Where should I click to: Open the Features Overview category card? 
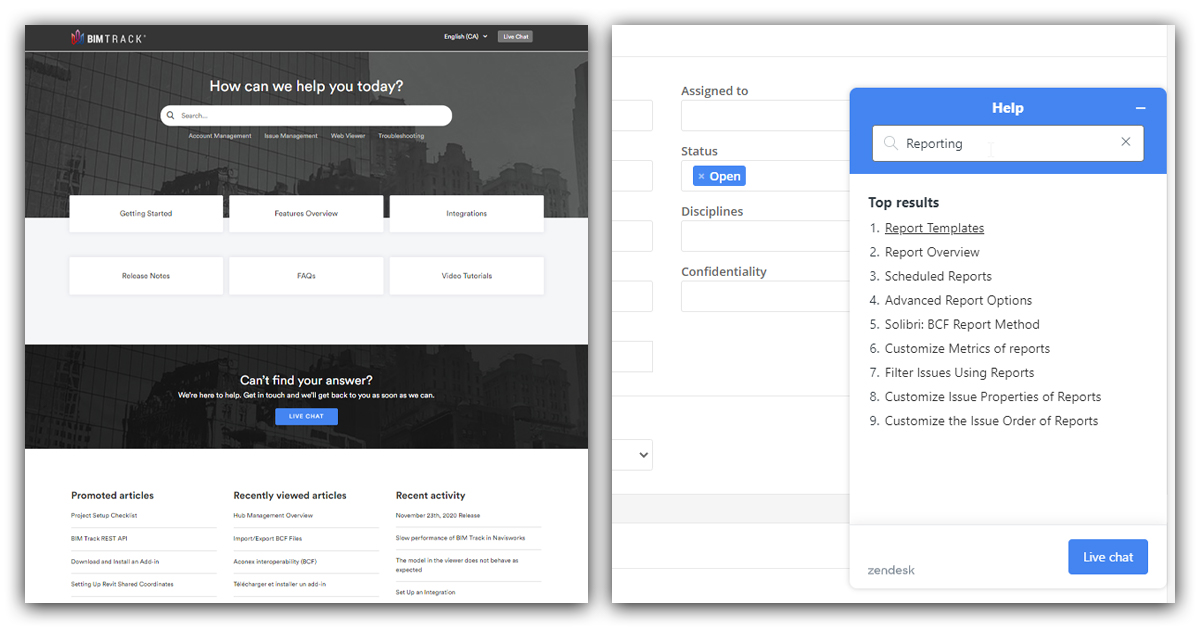click(x=306, y=214)
